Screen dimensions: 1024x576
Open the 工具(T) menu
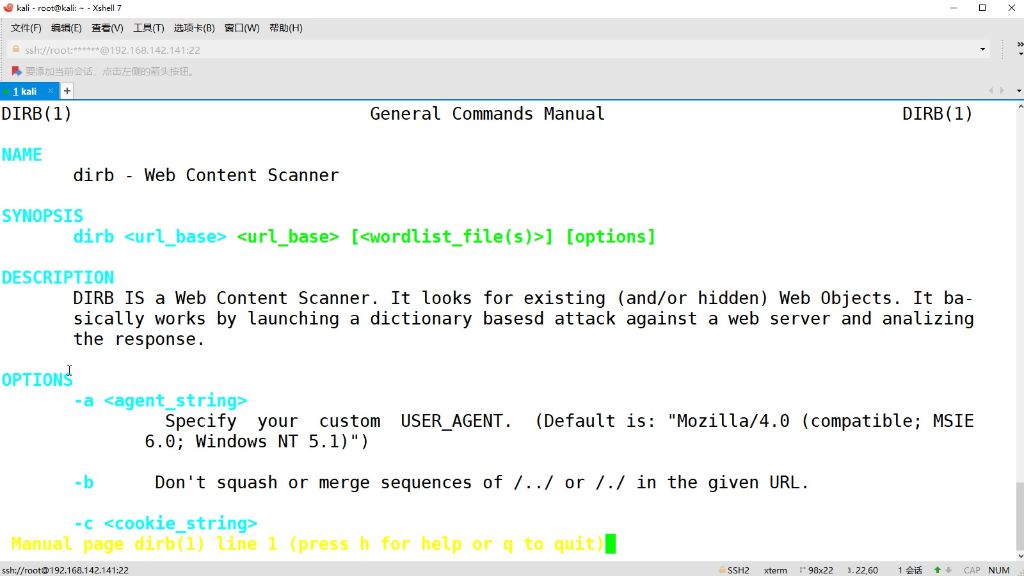click(x=148, y=28)
